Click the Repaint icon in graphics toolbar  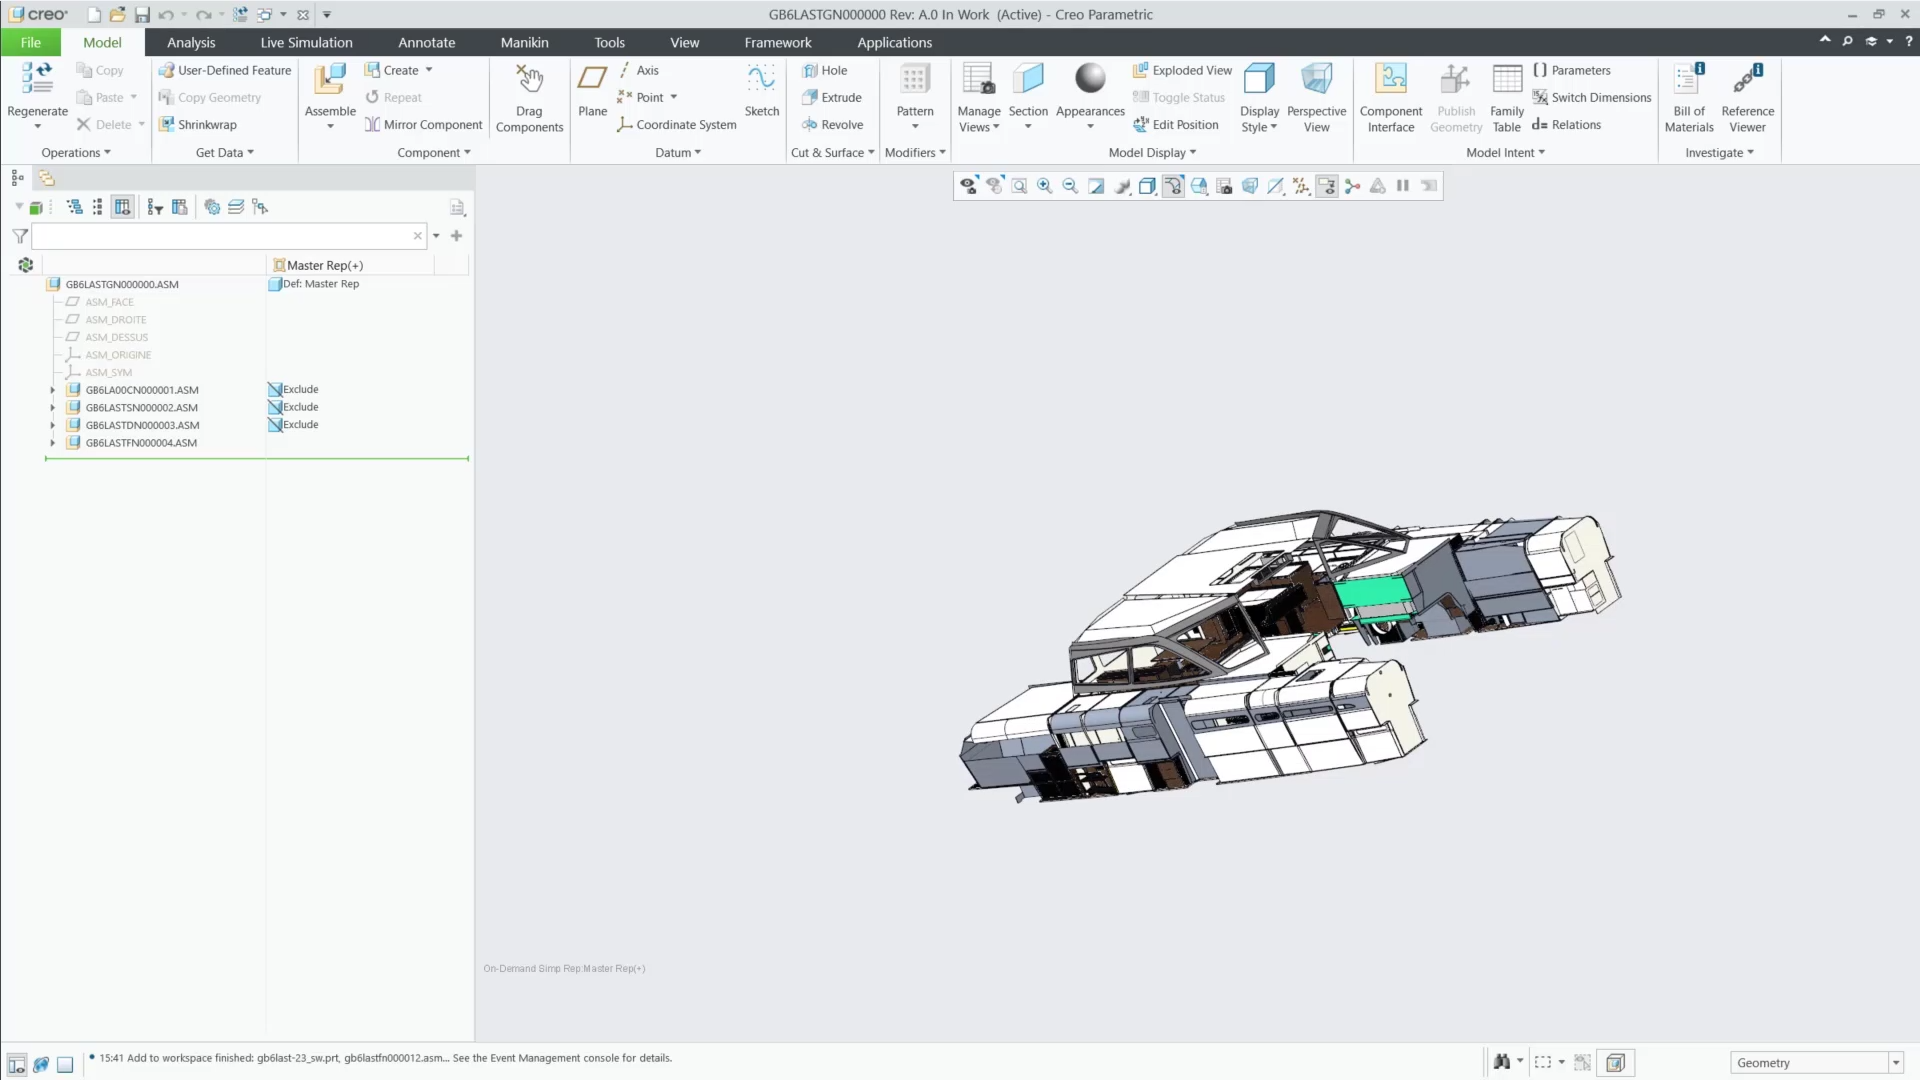coord(1096,186)
